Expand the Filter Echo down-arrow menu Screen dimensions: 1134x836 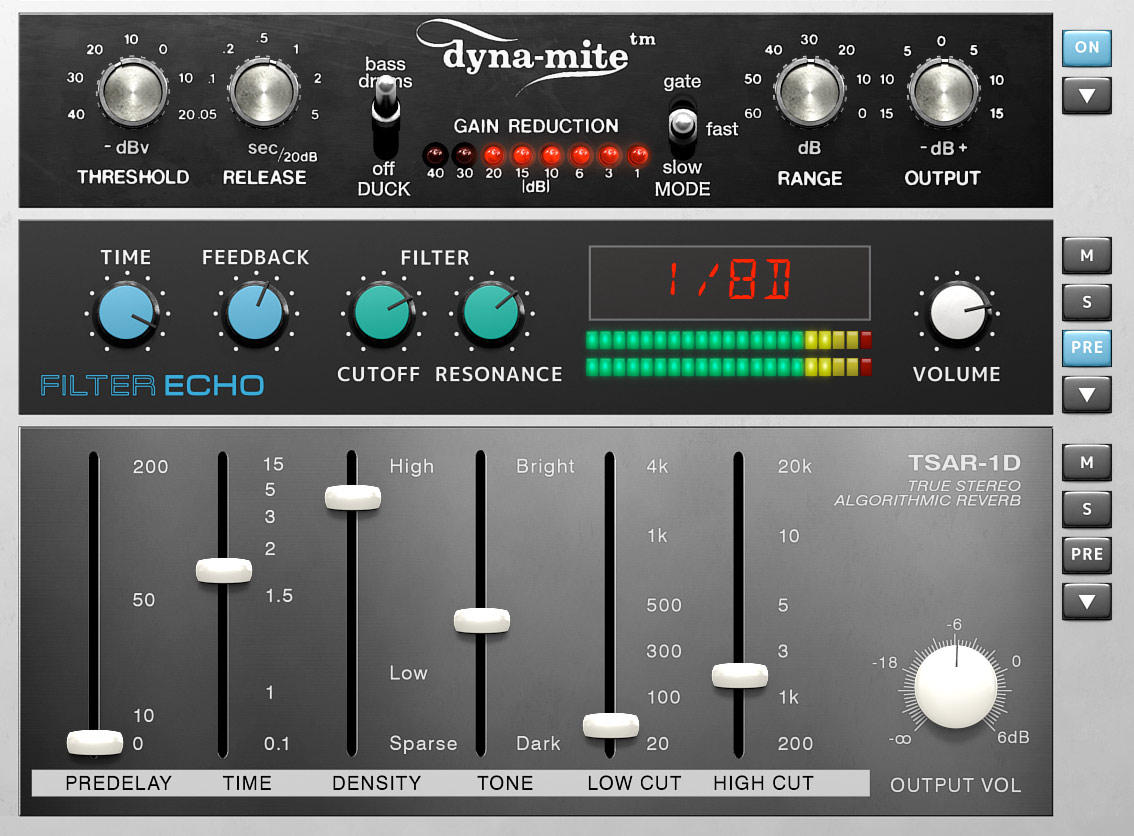click(1087, 395)
